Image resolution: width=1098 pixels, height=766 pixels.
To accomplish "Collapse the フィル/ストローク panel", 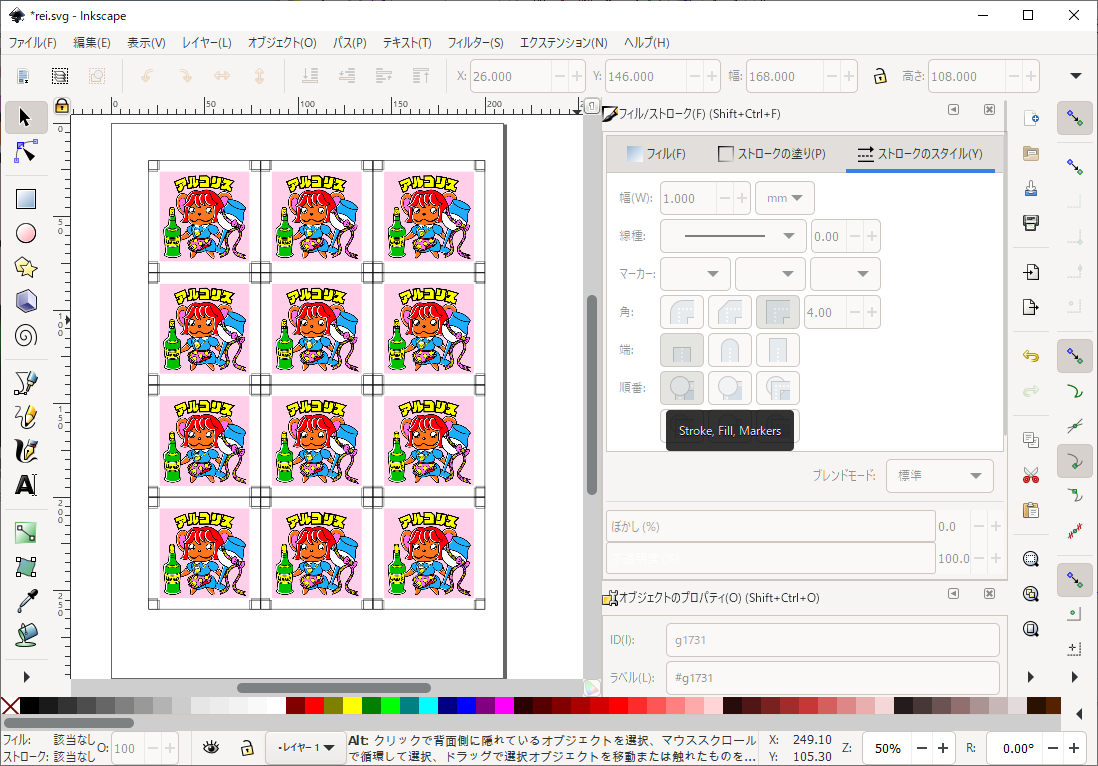I will point(953,109).
